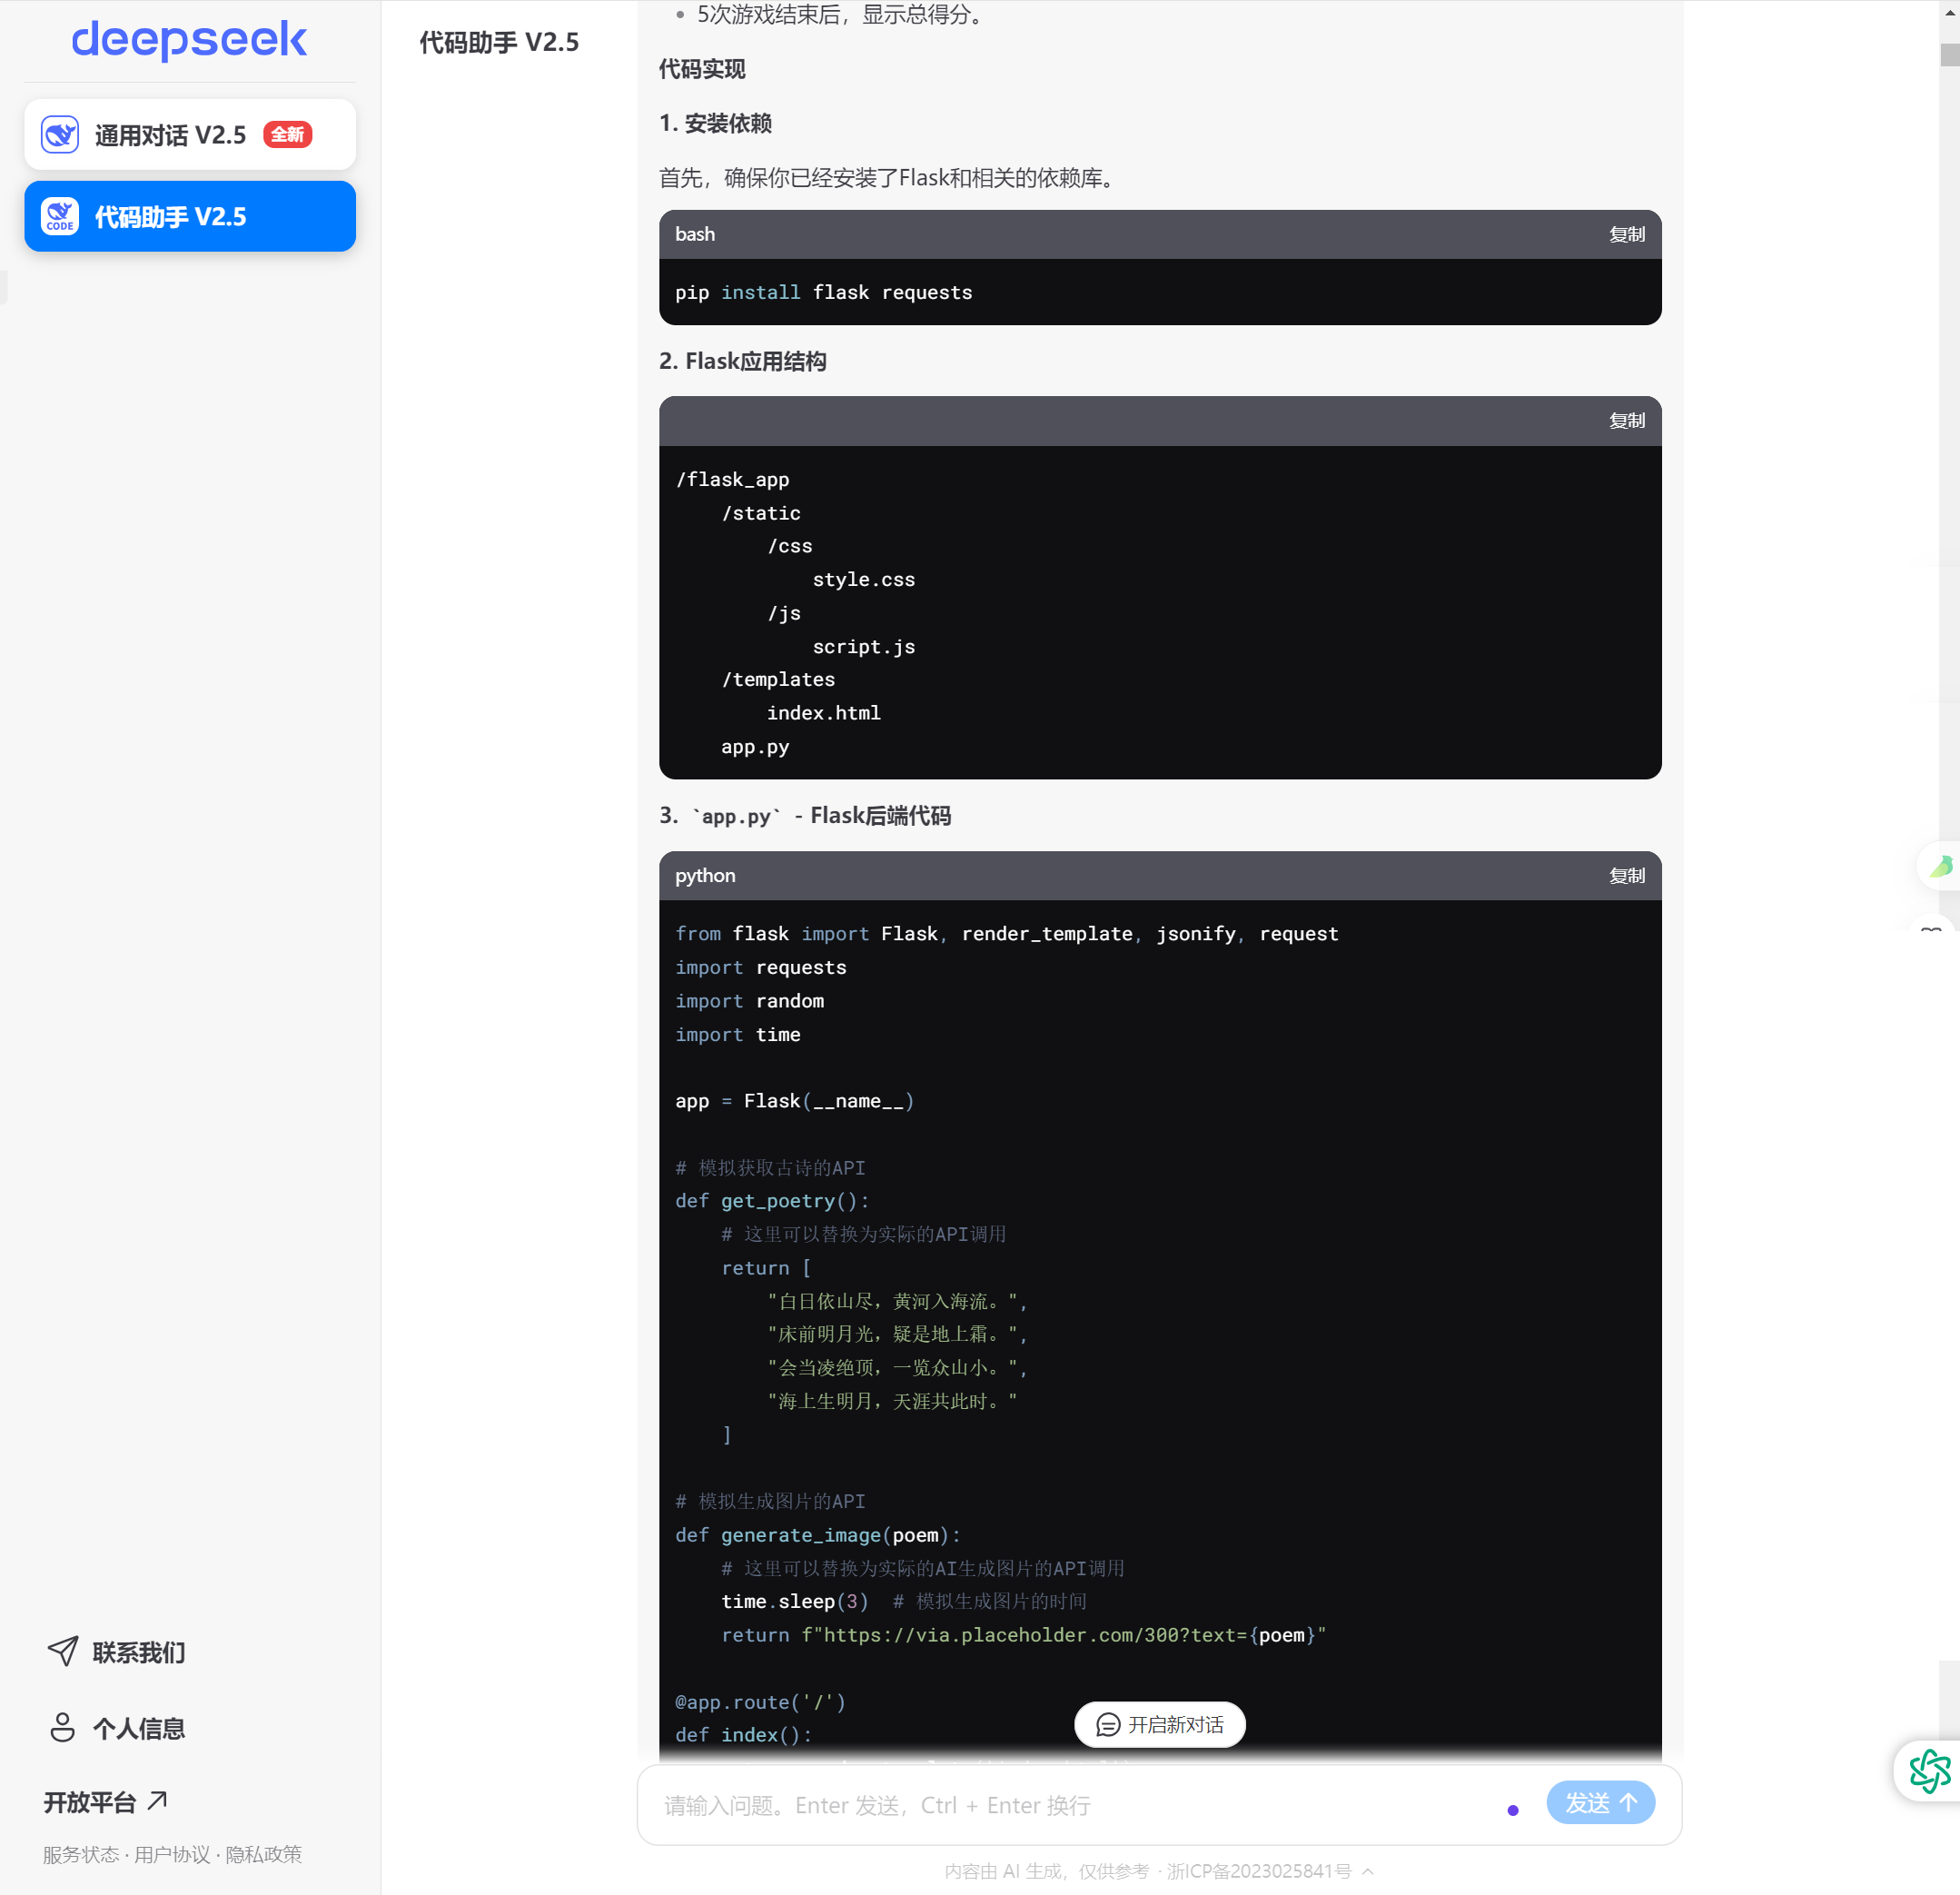
Task: Click the poem line 会当凌绝顶，一览众山小。
Action: (x=897, y=1368)
